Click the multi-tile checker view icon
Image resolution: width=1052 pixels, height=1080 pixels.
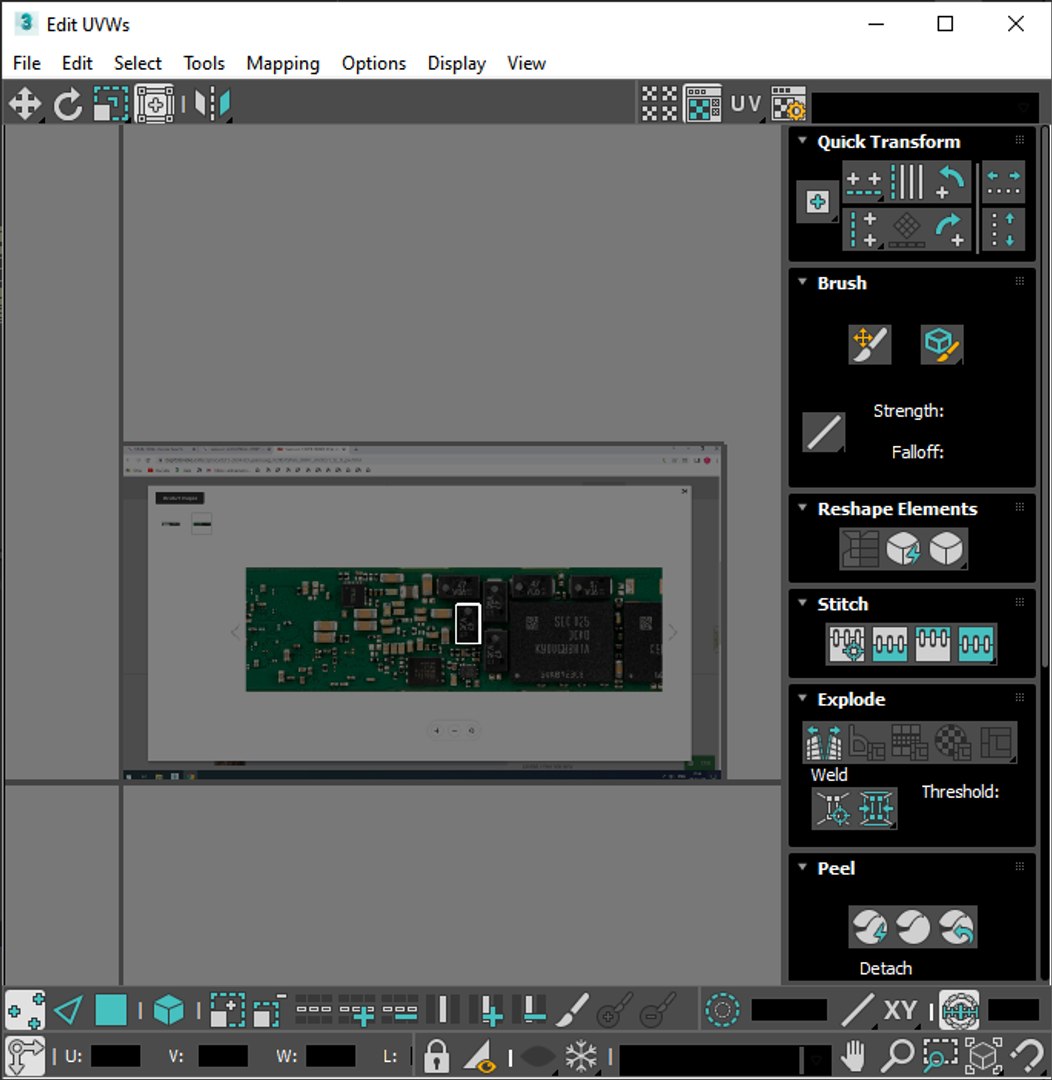point(659,104)
